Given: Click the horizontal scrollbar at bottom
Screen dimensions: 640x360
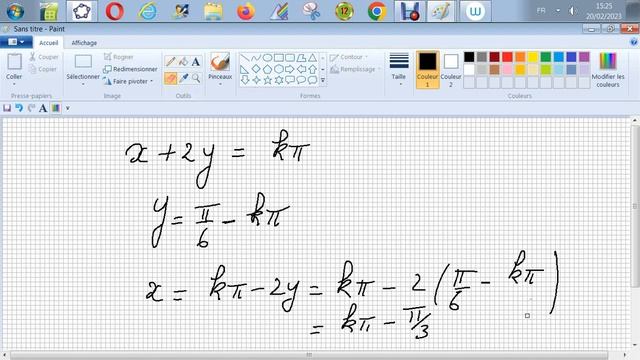Looking at the screenshot, I should (309, 356).
